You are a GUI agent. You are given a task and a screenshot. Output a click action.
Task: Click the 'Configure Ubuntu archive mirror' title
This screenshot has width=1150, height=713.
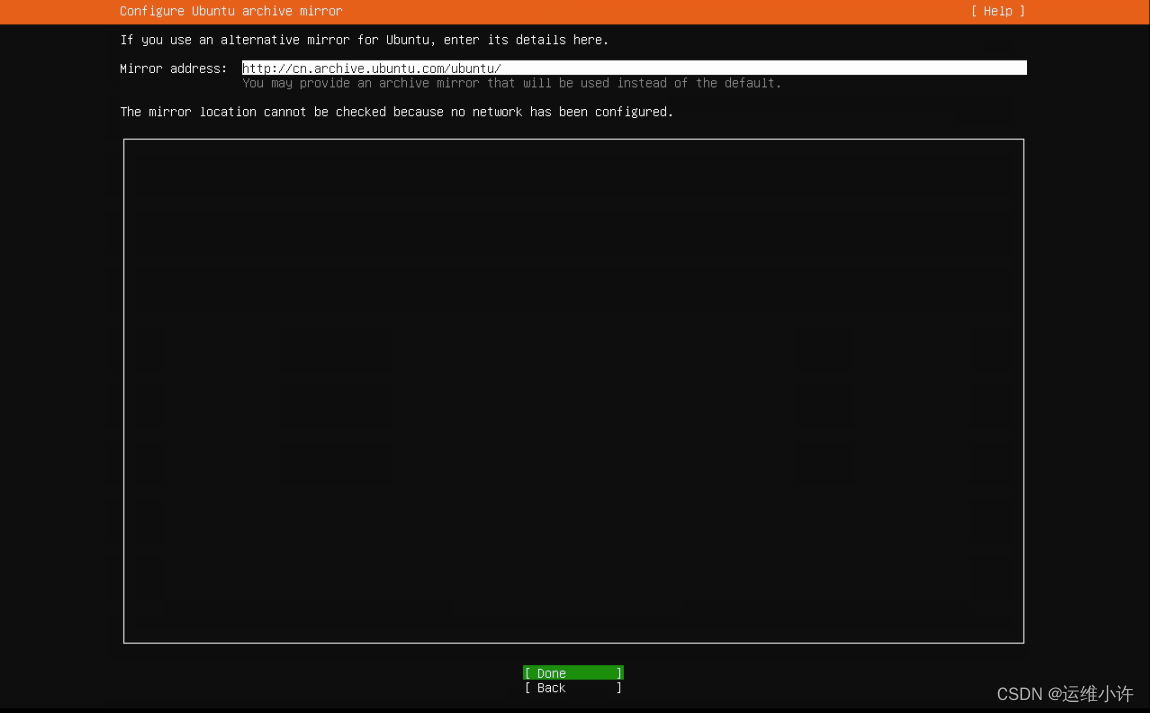point(231,11)
